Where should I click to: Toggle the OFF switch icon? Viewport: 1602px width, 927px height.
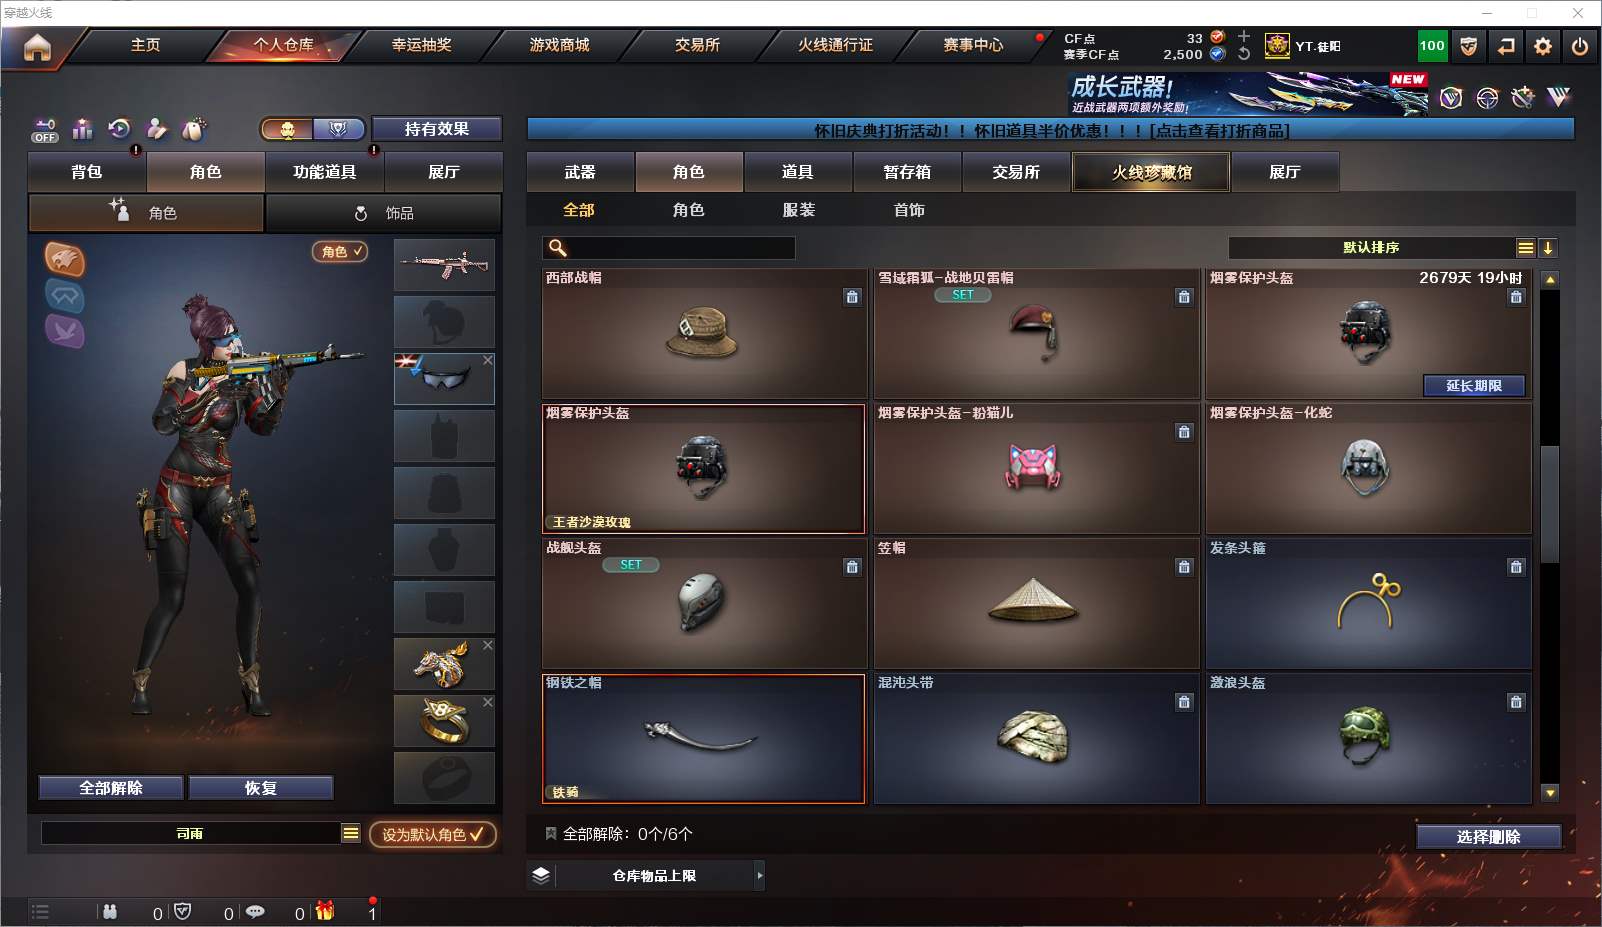pos(45,130)
